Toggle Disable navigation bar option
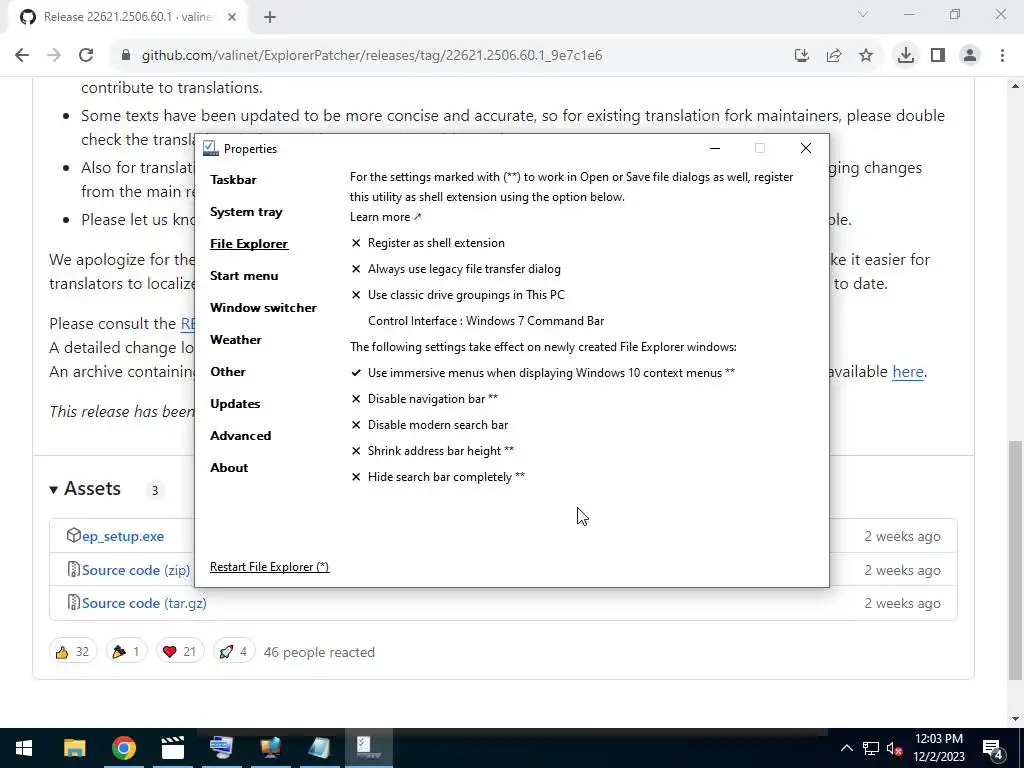1024x768 pixels. pos(424,399)
